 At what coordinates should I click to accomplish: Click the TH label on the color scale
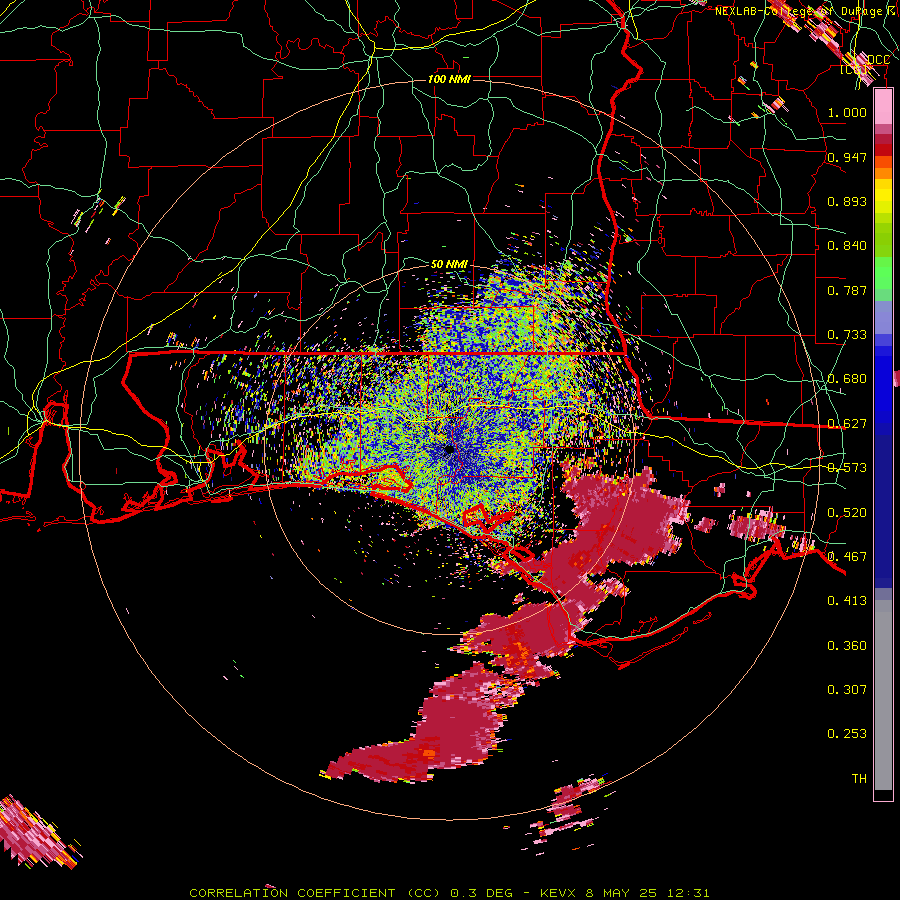[x=859, y=779]
